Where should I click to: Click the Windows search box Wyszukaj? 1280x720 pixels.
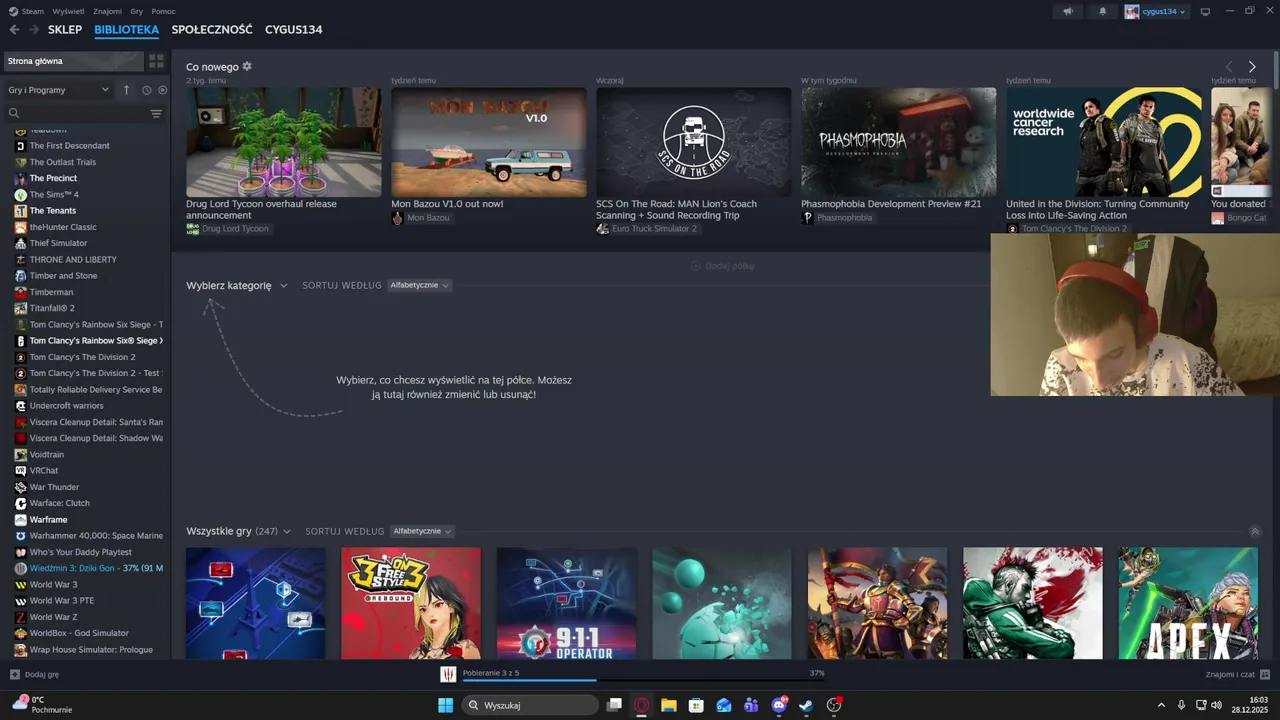coord(531,705)
